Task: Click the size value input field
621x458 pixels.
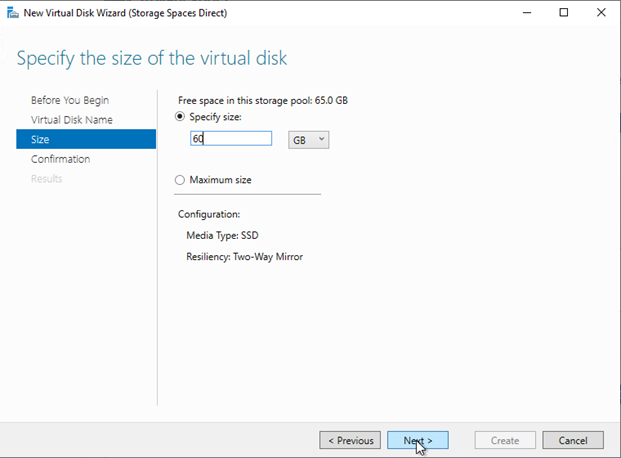Action: coord(231,139)
